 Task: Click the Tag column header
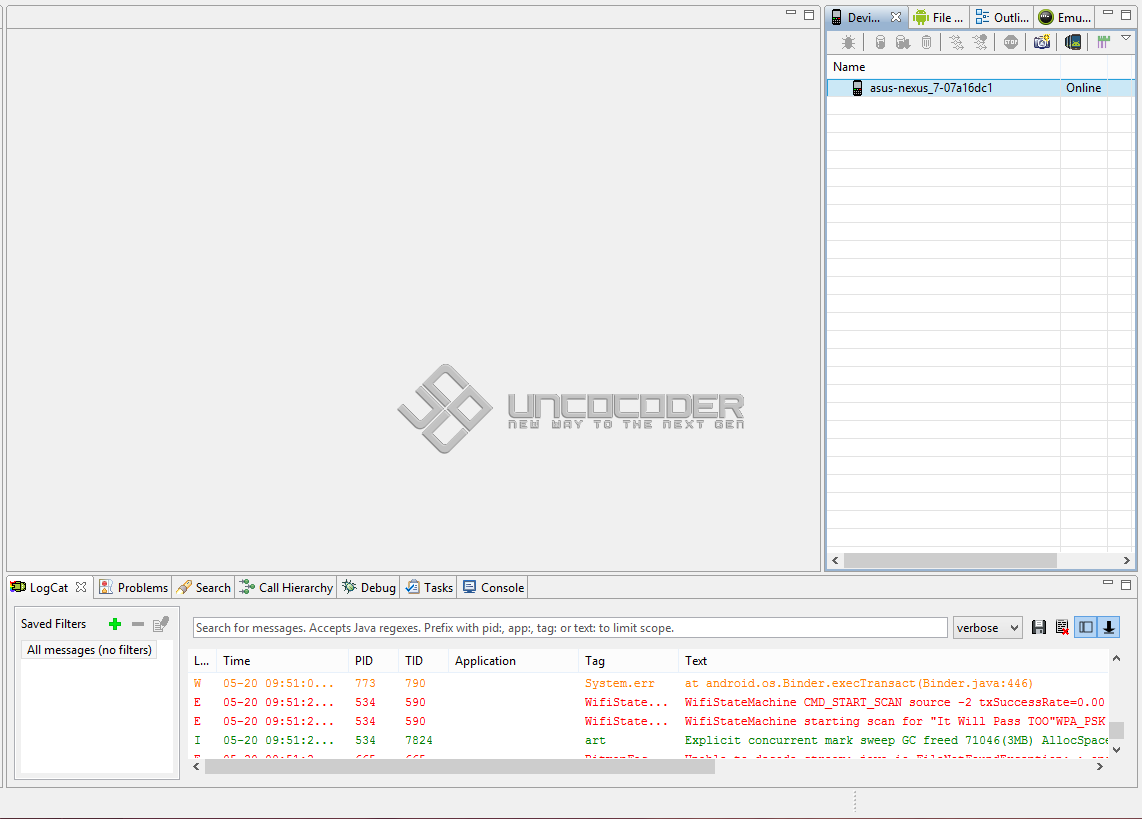coord(629,661)
